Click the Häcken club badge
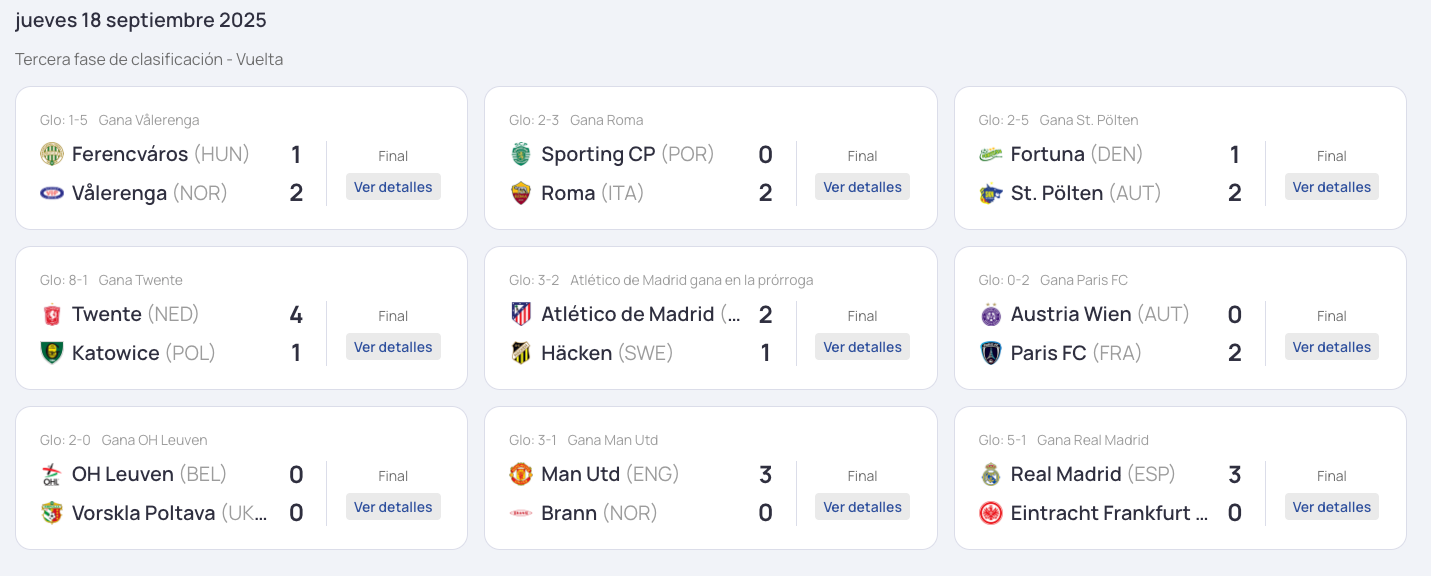The width and height of the screenshot is (1431, 576). (520, 353)
